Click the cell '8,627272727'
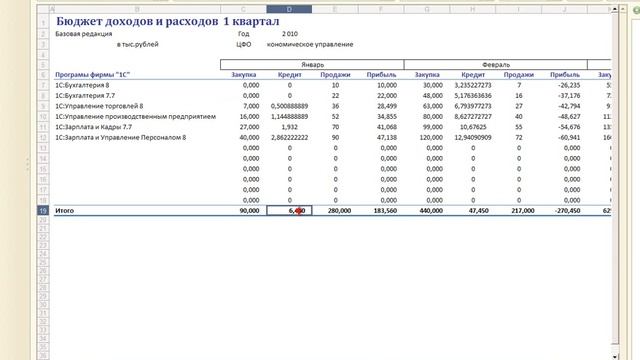Screen dimensions: 640x360 coord(473,116)
